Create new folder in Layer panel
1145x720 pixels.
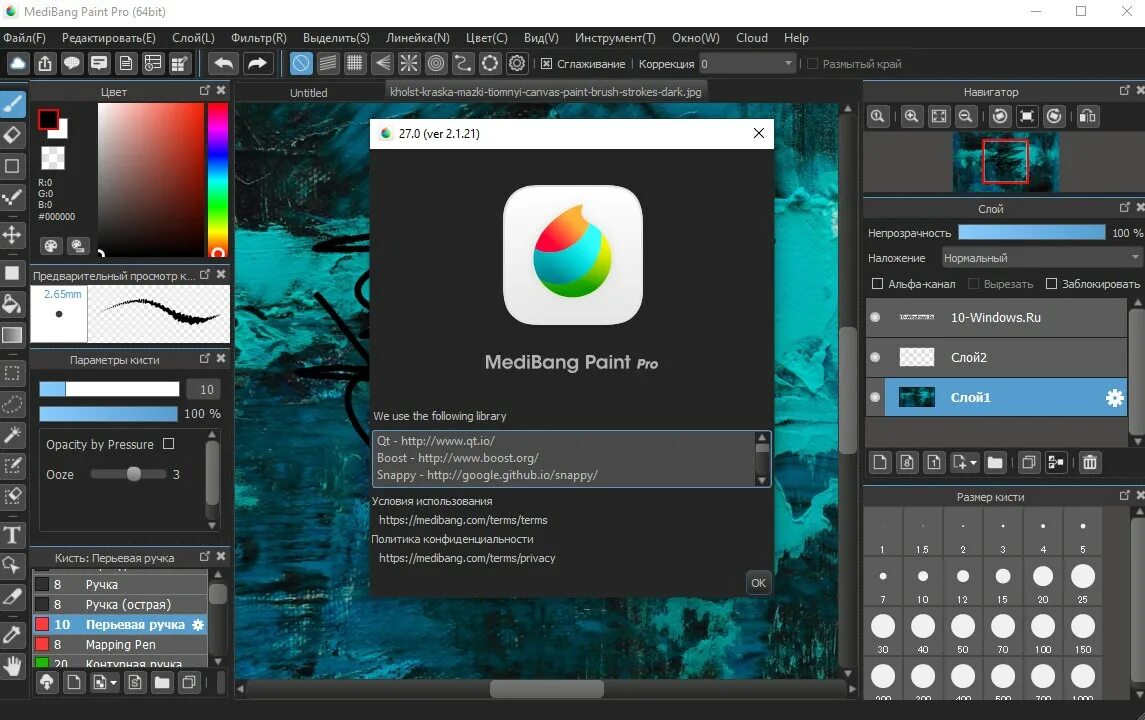point(995,462)
